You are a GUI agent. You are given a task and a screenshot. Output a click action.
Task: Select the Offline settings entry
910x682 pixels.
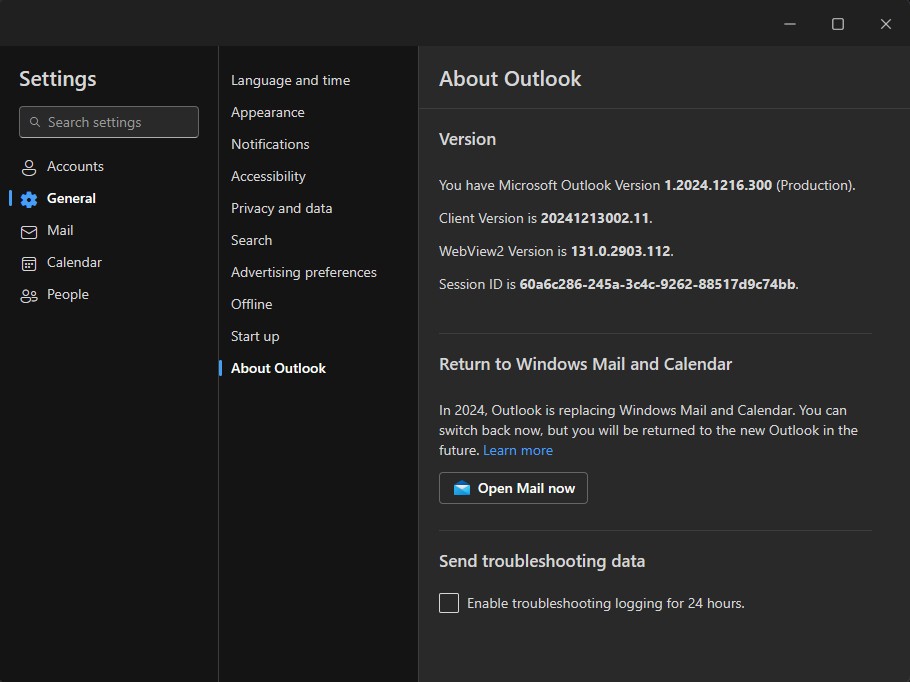(x=251, y=304)
